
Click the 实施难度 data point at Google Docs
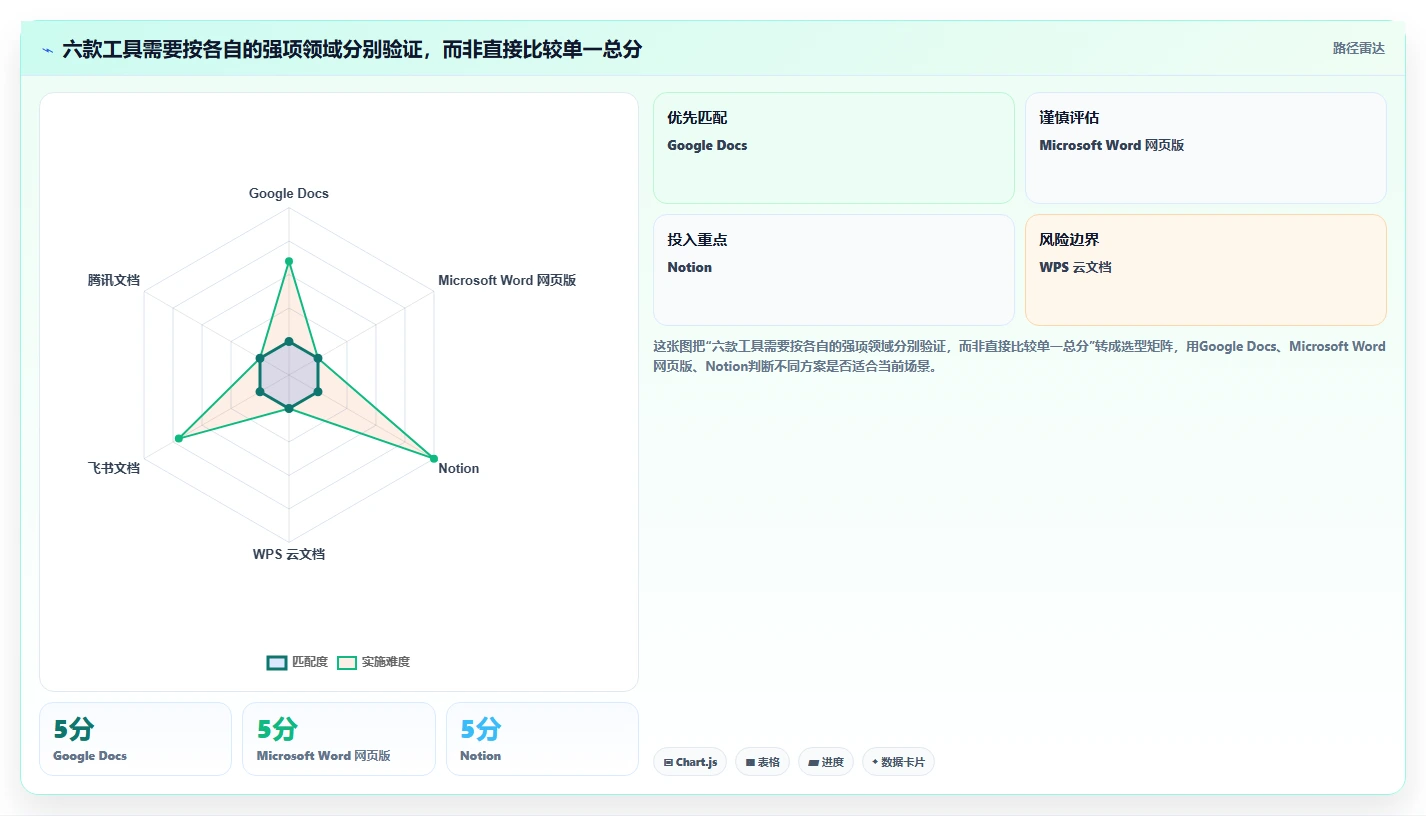tap(289, 261)
